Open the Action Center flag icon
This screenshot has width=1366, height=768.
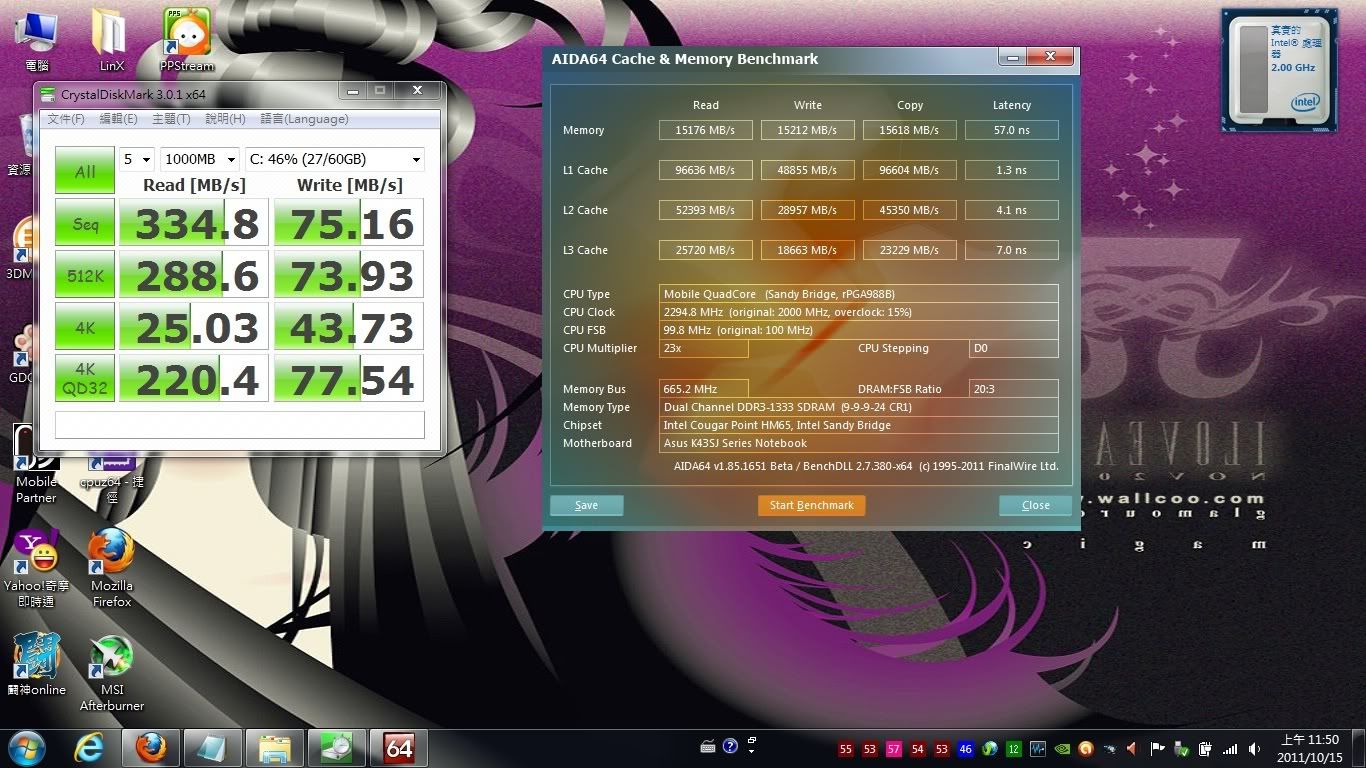point(1158,749)
